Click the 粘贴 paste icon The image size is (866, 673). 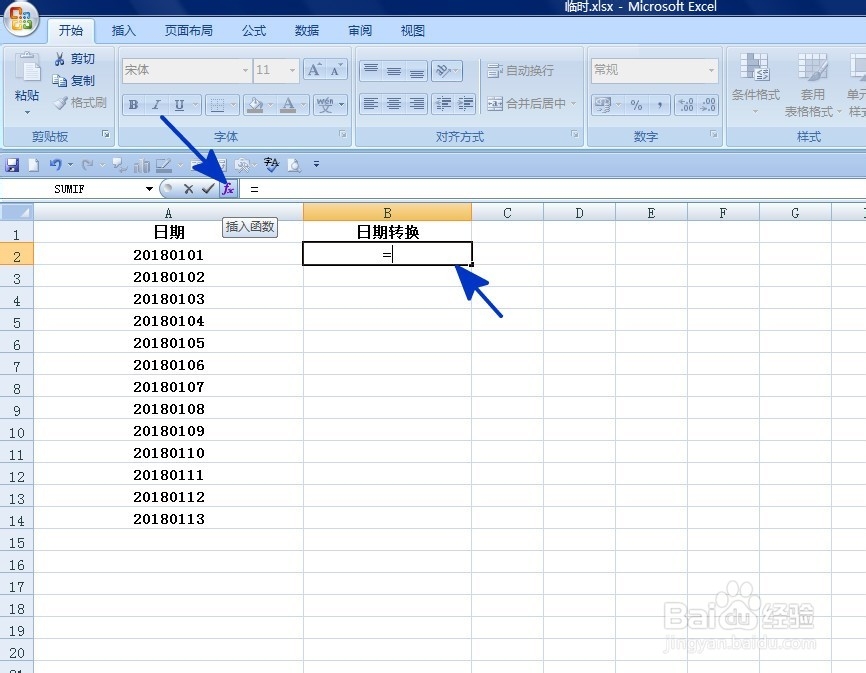click(x=27, y=68)
